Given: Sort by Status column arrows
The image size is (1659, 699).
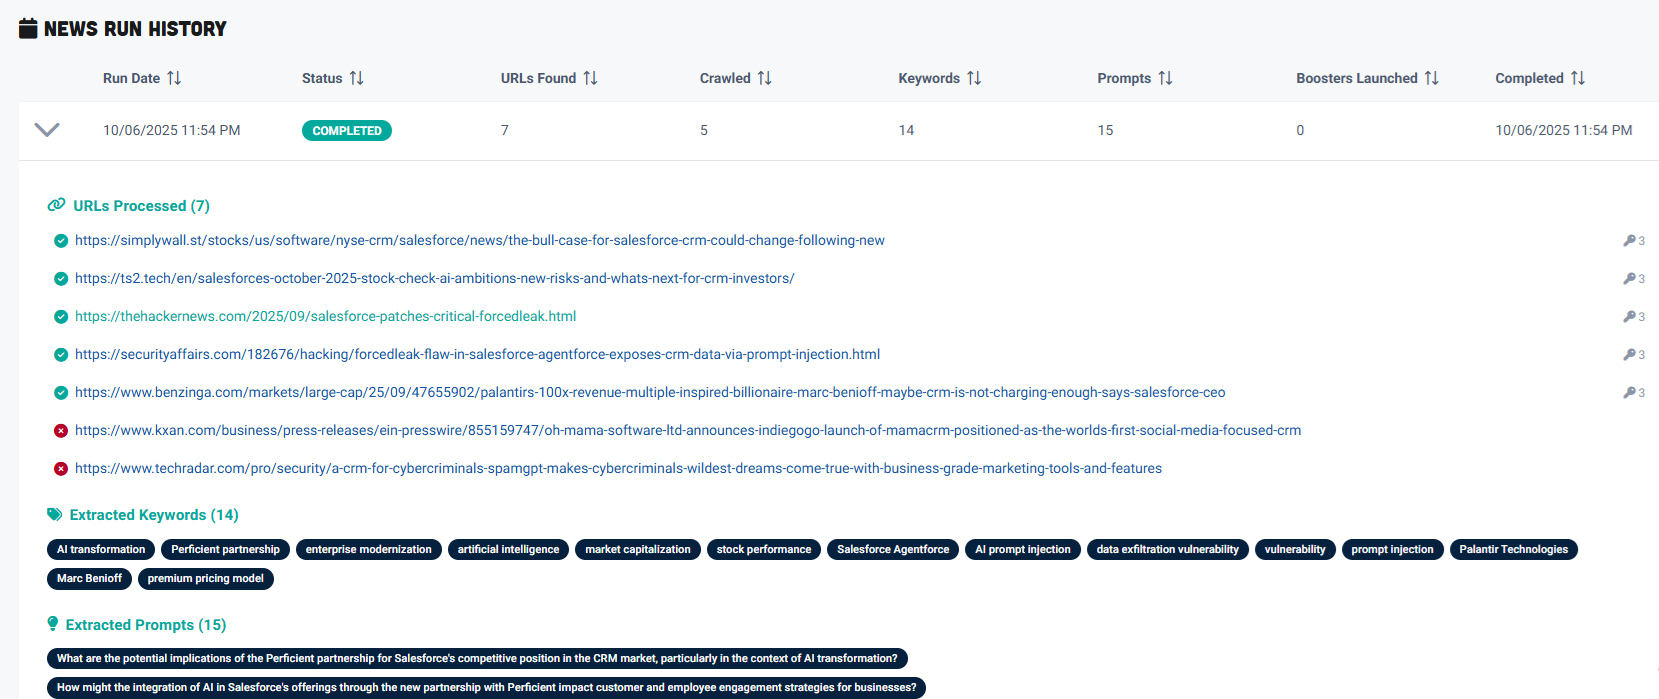Looking at the screenshot, I should [357, 78].
